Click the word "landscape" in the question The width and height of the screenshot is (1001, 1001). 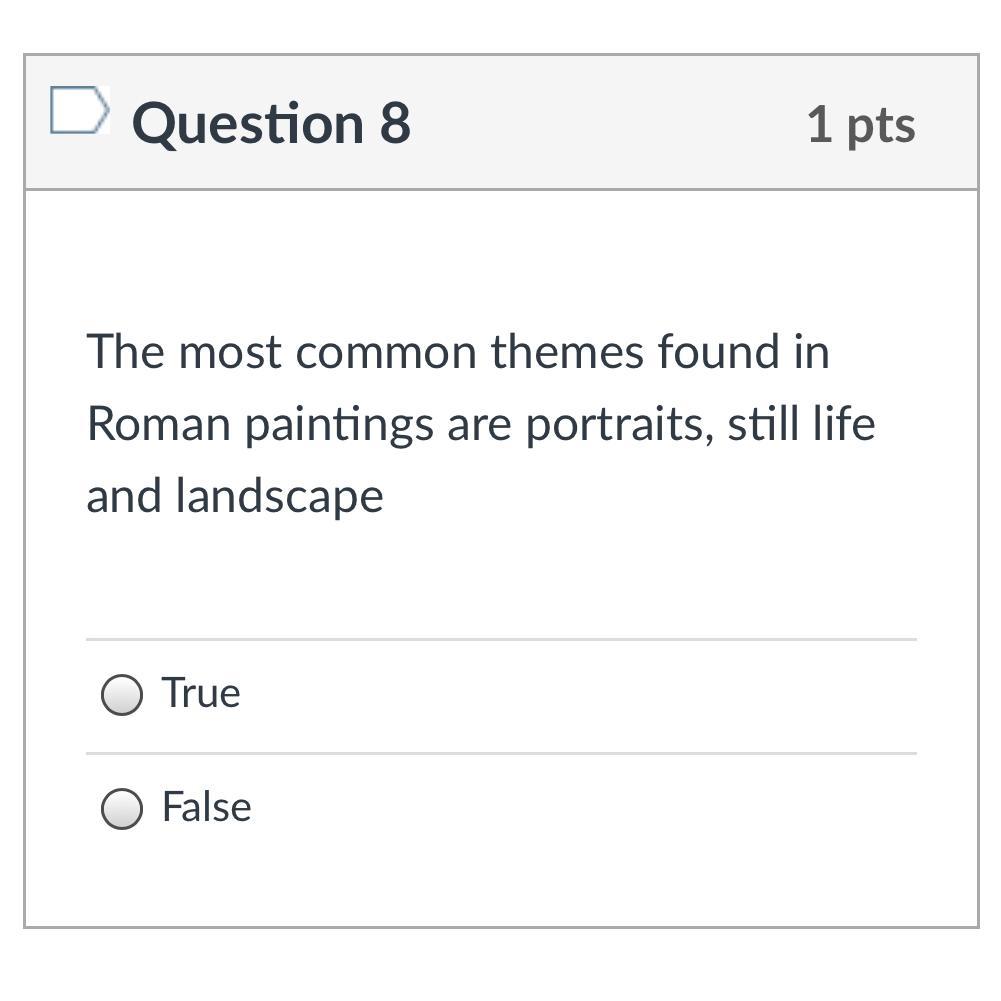(x=279, y=496)
